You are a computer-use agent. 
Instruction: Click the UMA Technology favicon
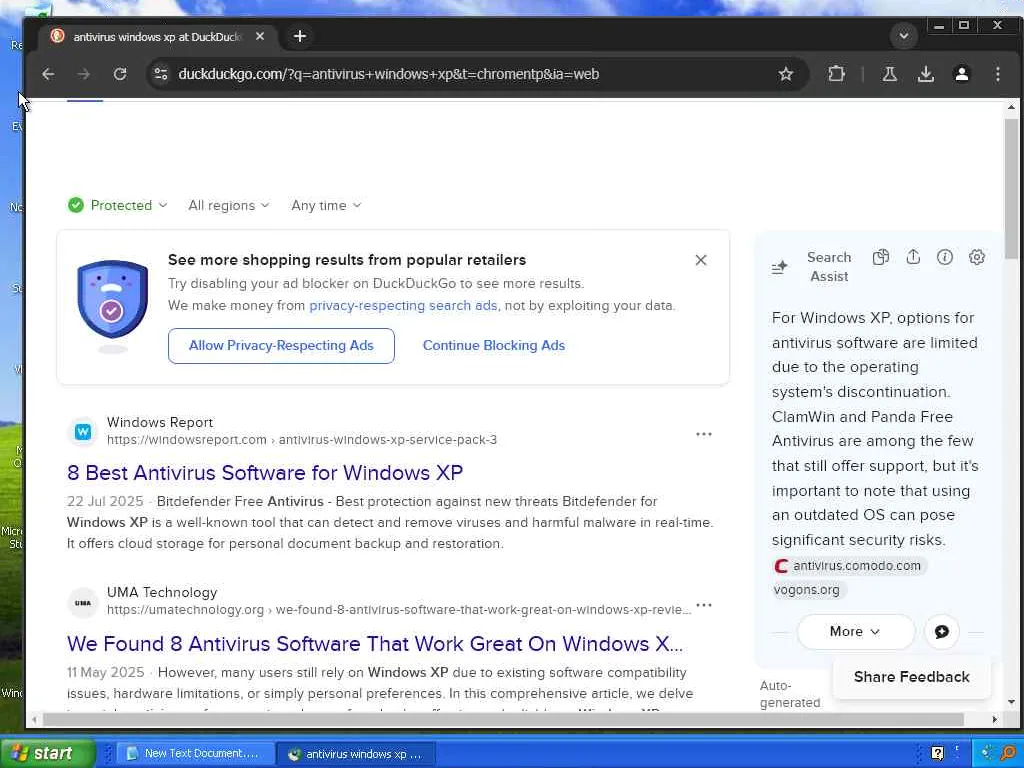pyautogui.click(x=83, y=602)
